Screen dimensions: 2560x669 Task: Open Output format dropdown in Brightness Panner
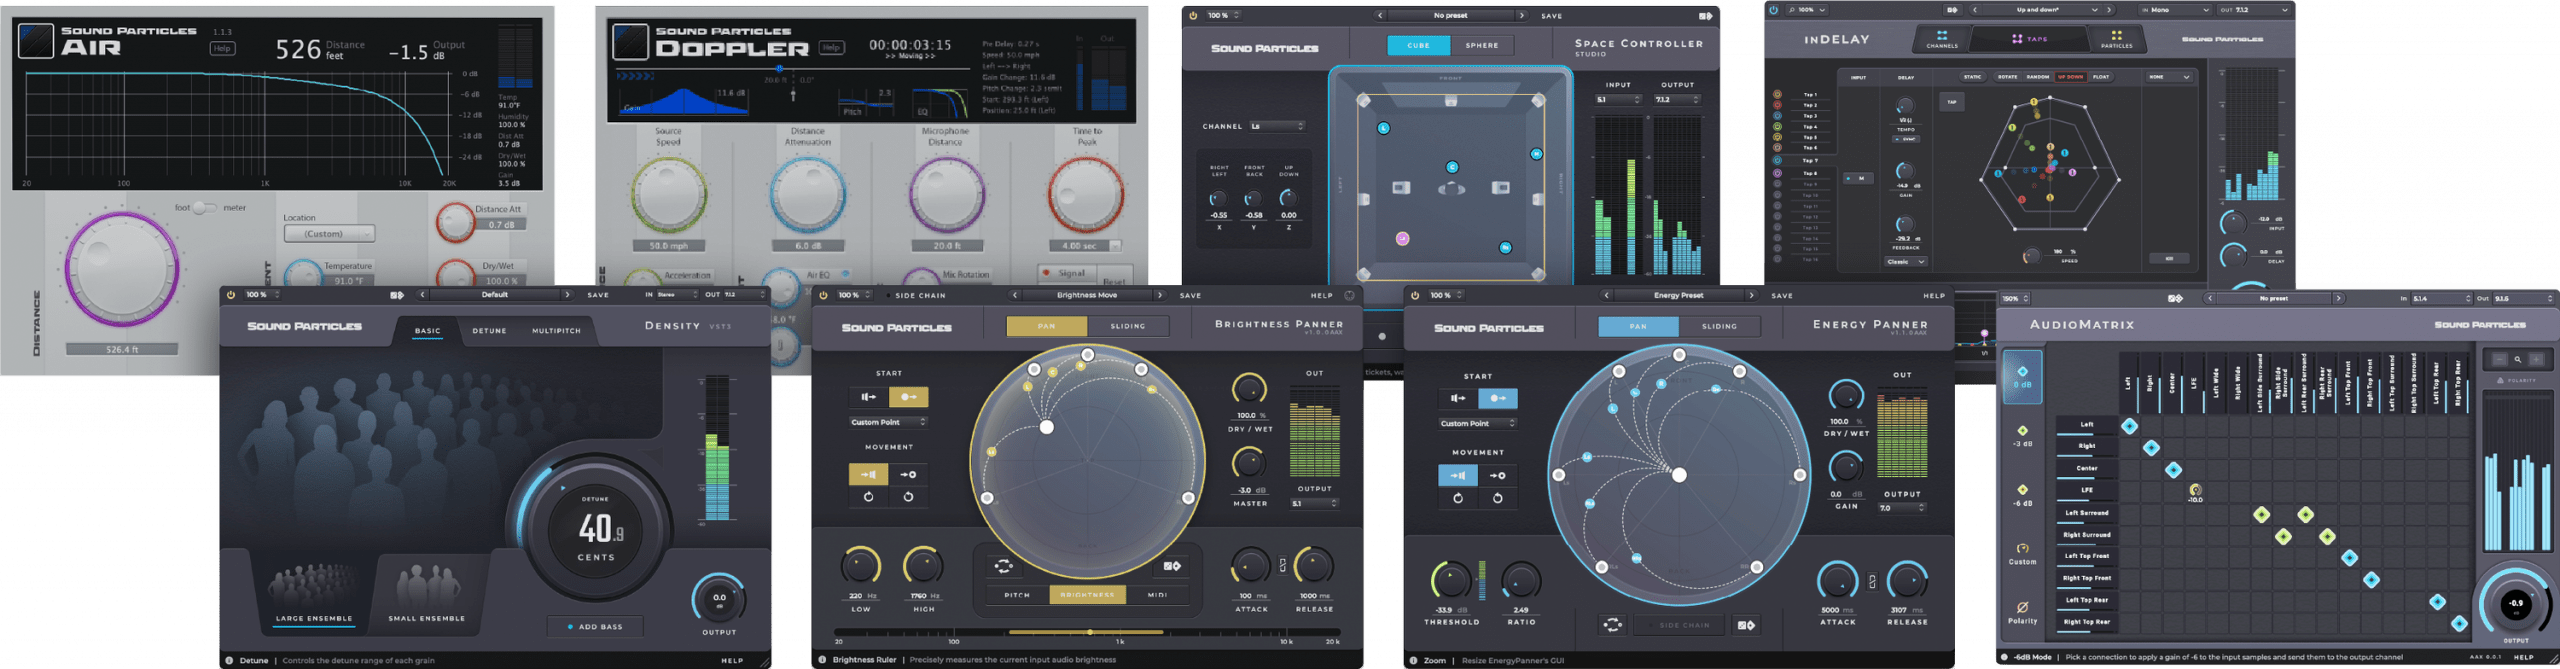(x=1314, y=503)
